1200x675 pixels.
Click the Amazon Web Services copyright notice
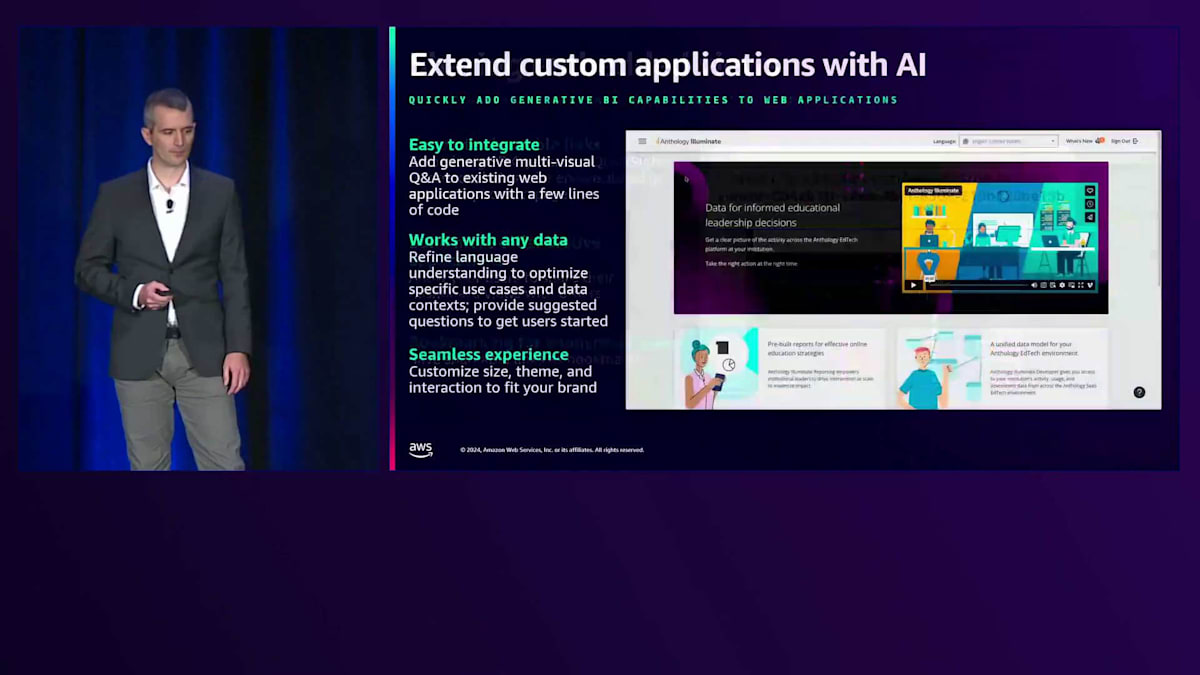[x=552, y=450]
